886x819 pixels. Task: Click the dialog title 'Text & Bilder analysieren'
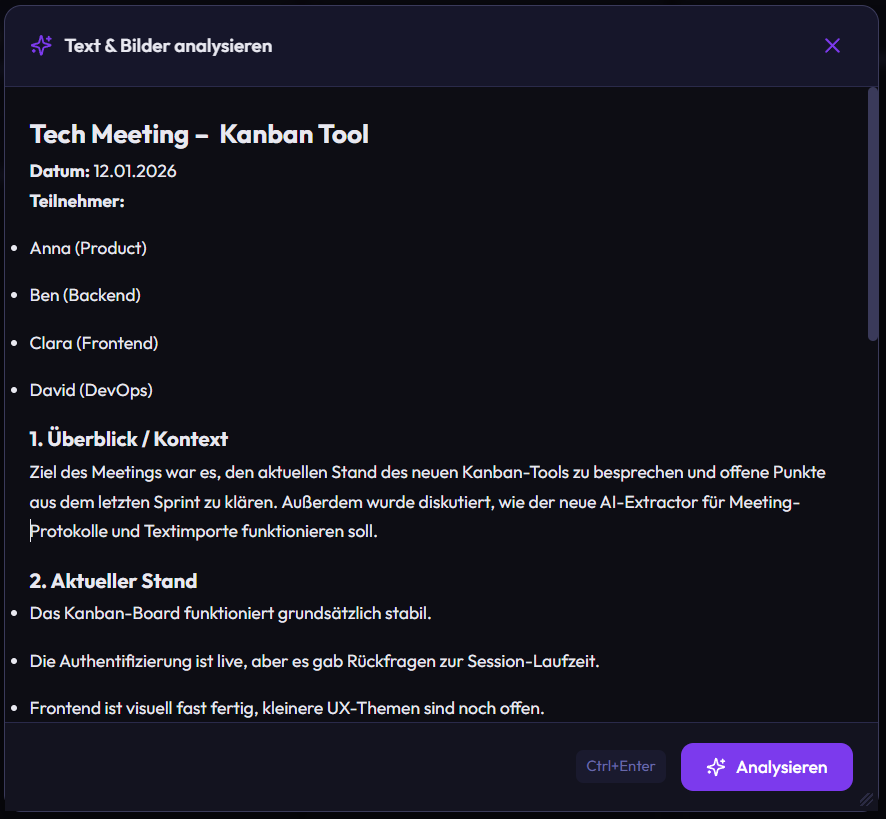(x=168, y=46)
